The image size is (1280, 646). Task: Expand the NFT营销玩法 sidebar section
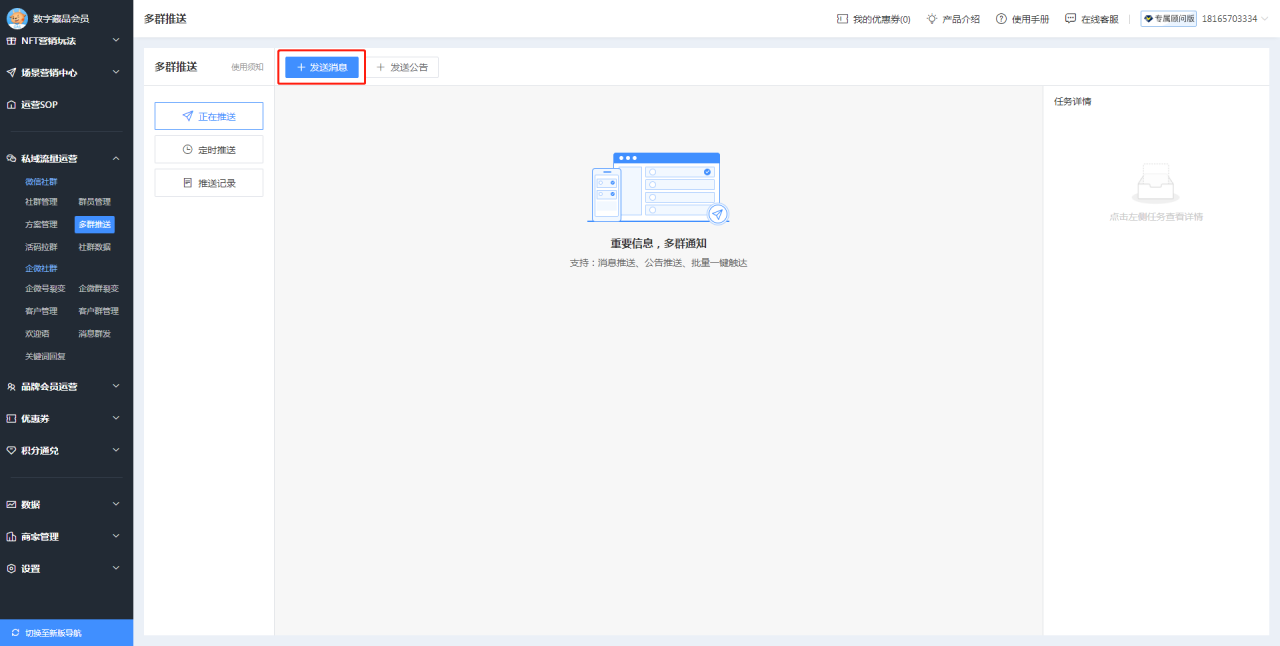pos(60,40)
